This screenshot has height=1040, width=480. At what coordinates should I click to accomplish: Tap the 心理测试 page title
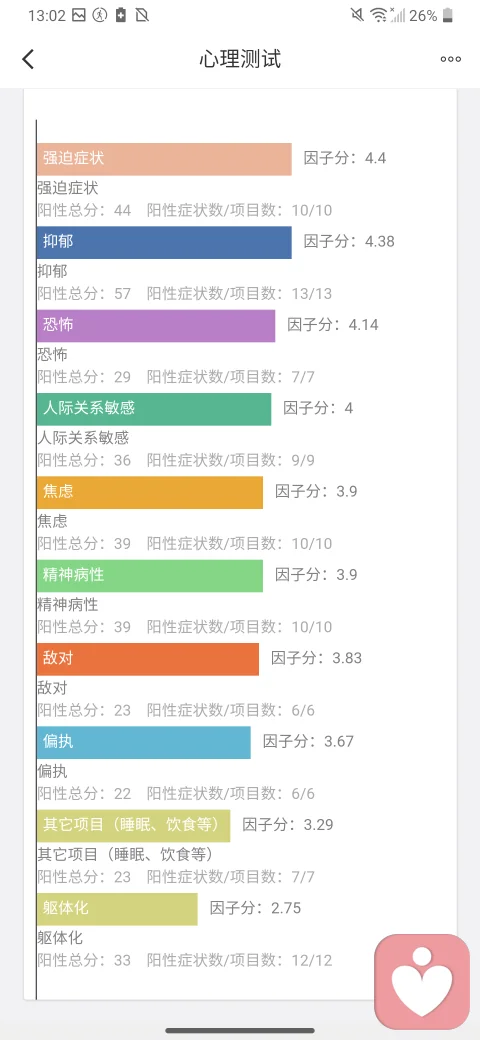(x=240, y=59)
